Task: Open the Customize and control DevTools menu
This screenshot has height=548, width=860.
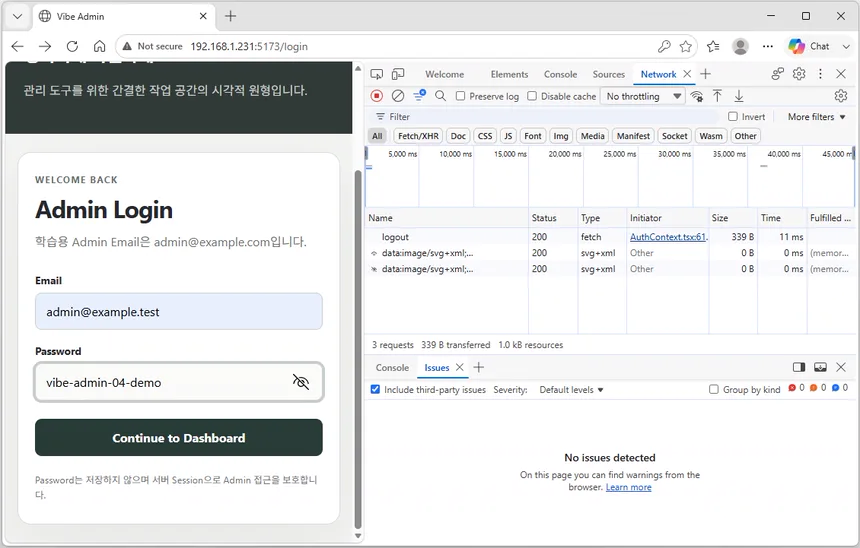Action: coord(820,74)
